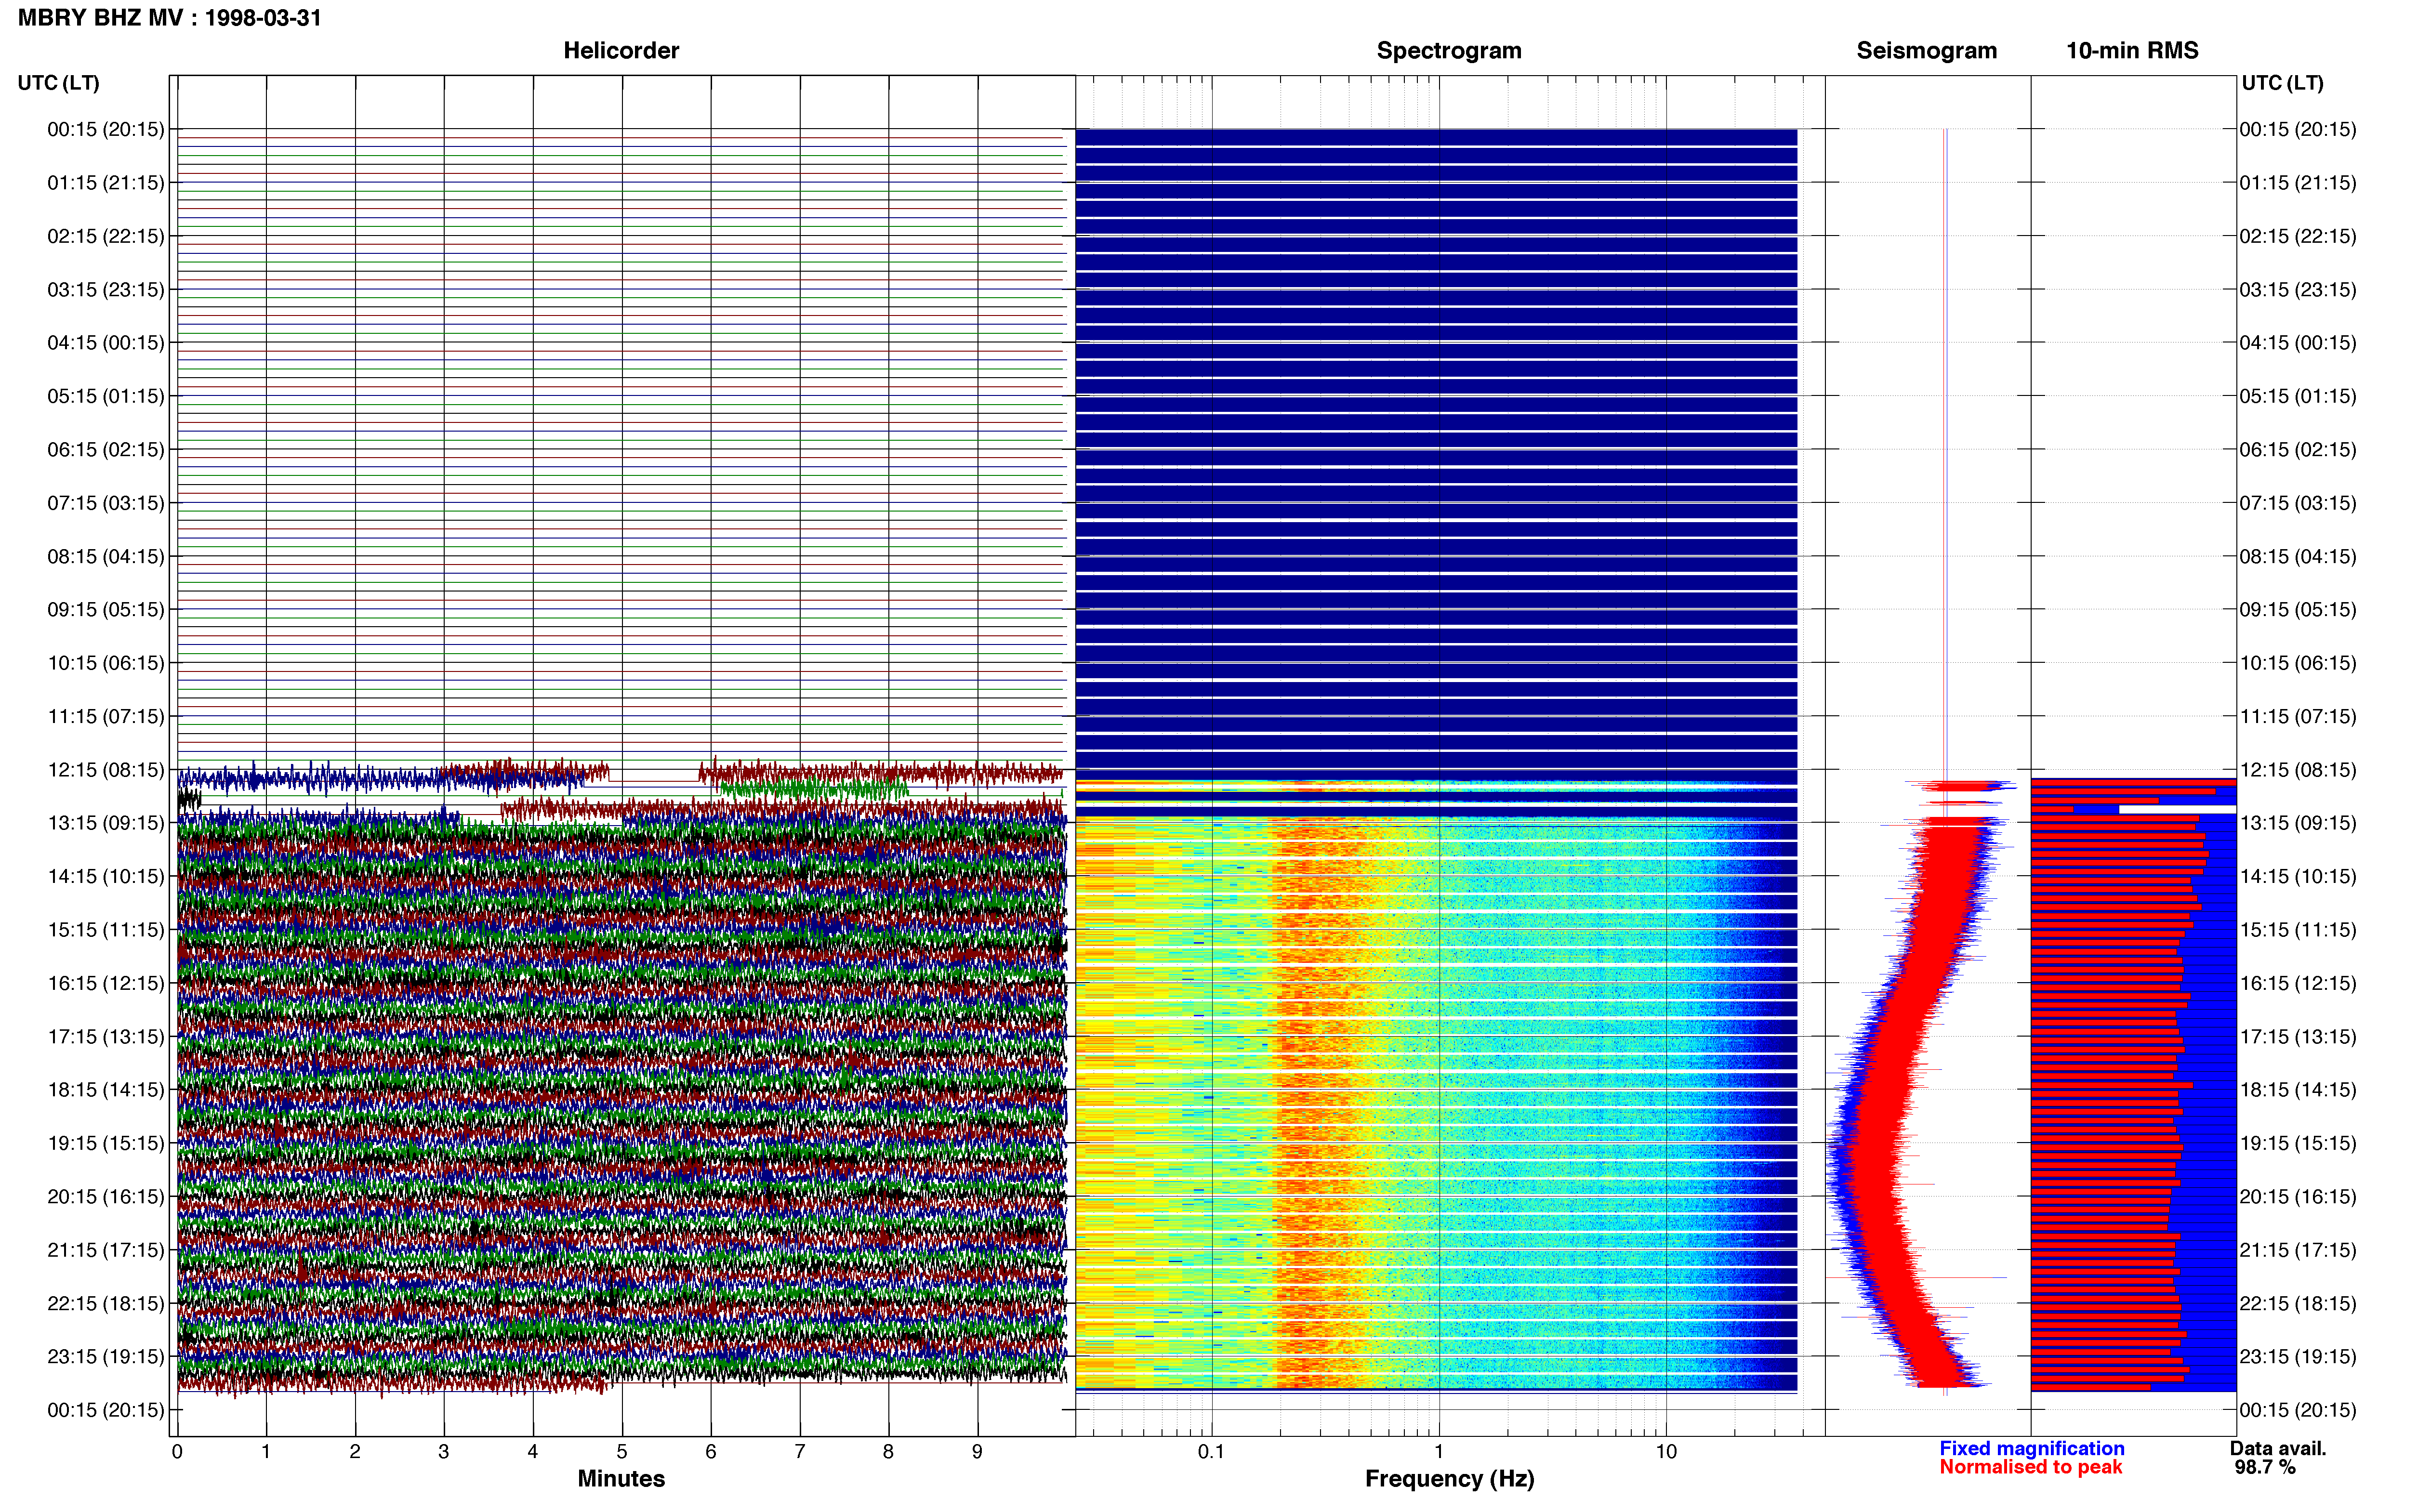Click the '98.7 %' data availability value

(x=2265, y=1468)
